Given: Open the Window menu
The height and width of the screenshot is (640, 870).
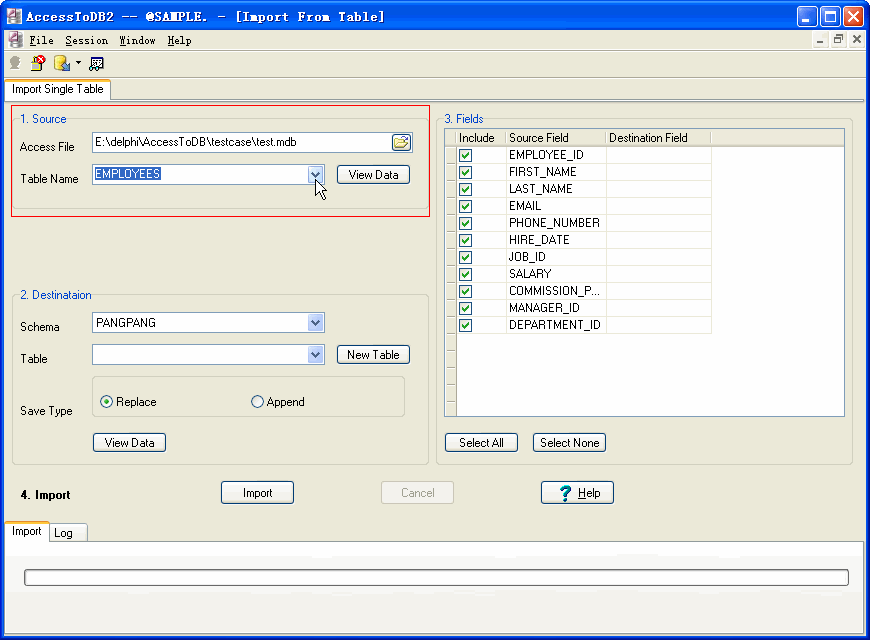Looking at the screenshot, I should [138, 41].
